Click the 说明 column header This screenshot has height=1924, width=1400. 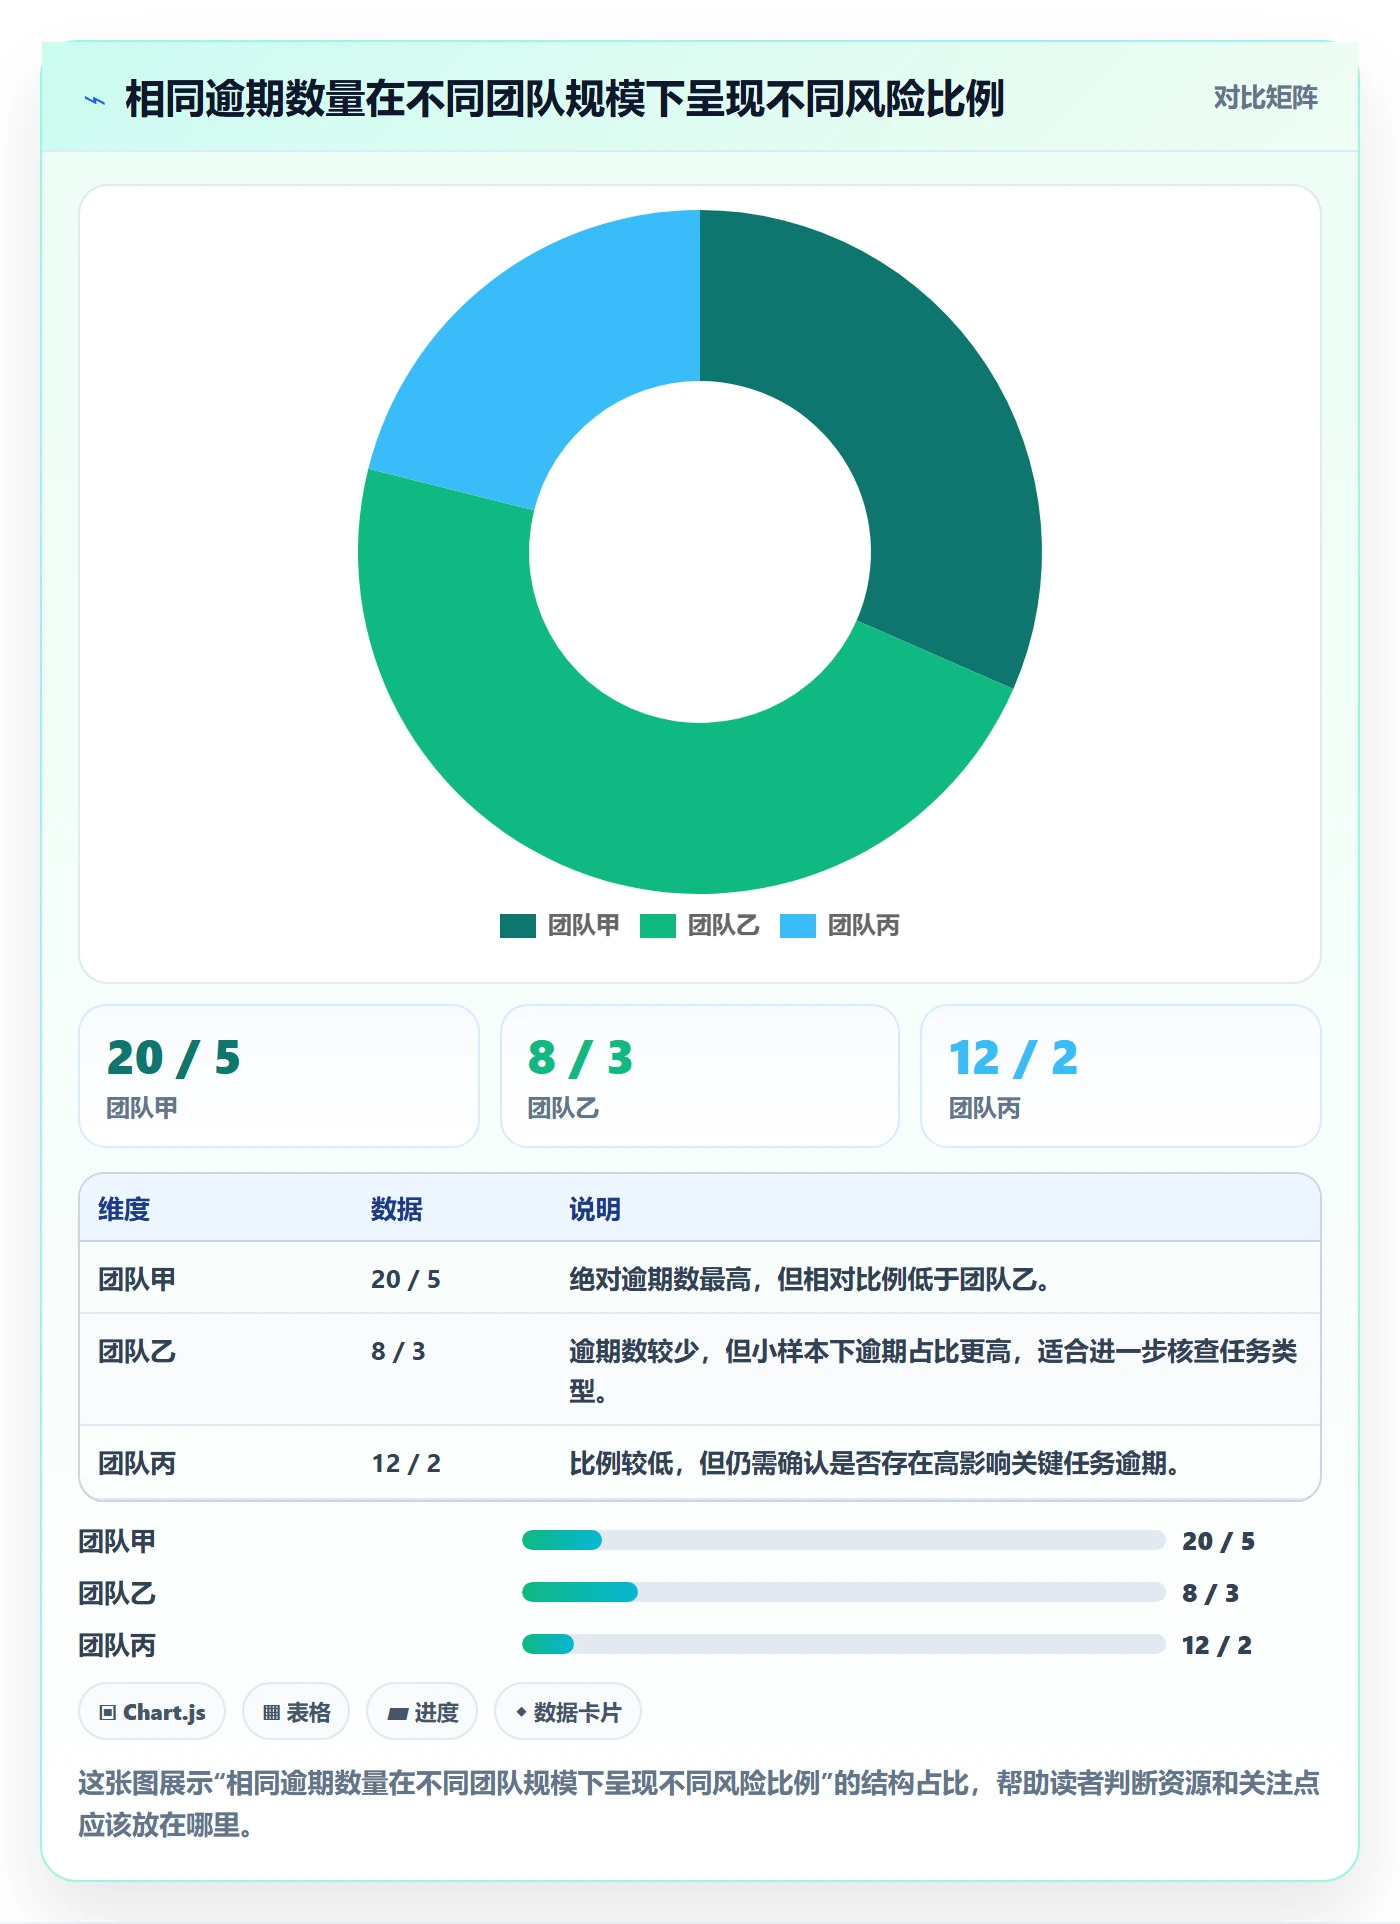point(595,1209)
